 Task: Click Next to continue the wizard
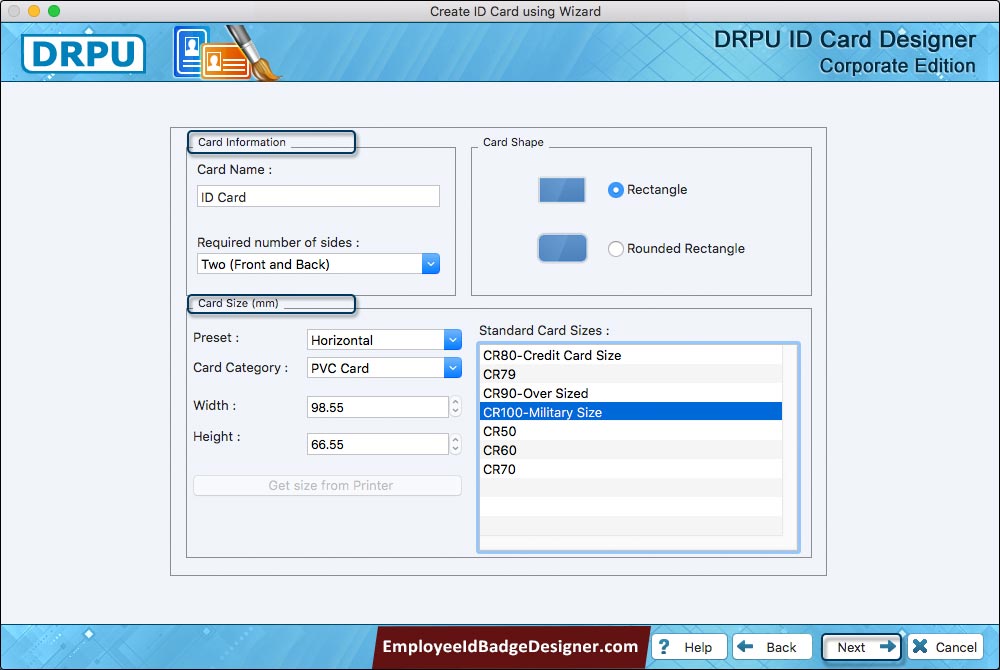(x=861, y=647)
